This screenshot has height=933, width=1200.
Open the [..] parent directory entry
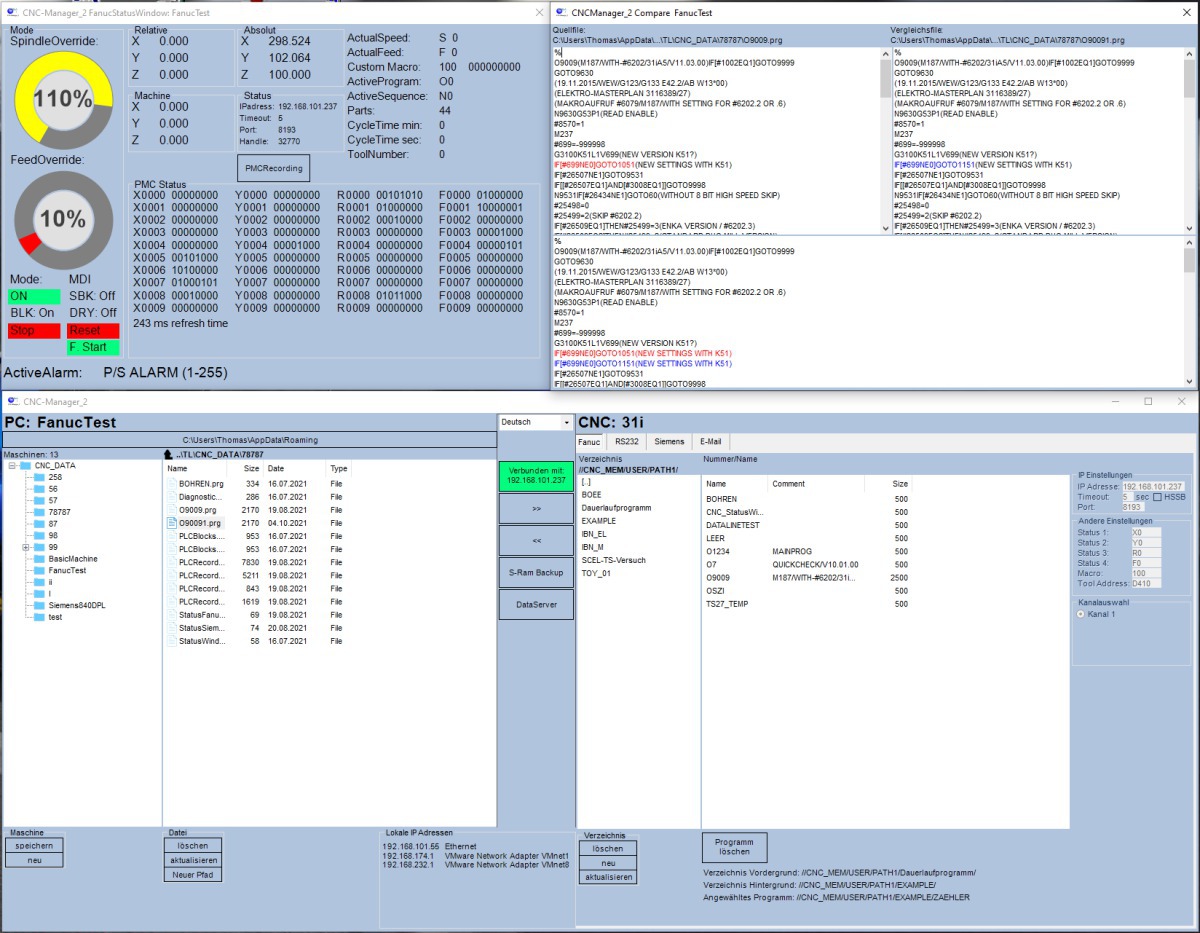(586, 482)
